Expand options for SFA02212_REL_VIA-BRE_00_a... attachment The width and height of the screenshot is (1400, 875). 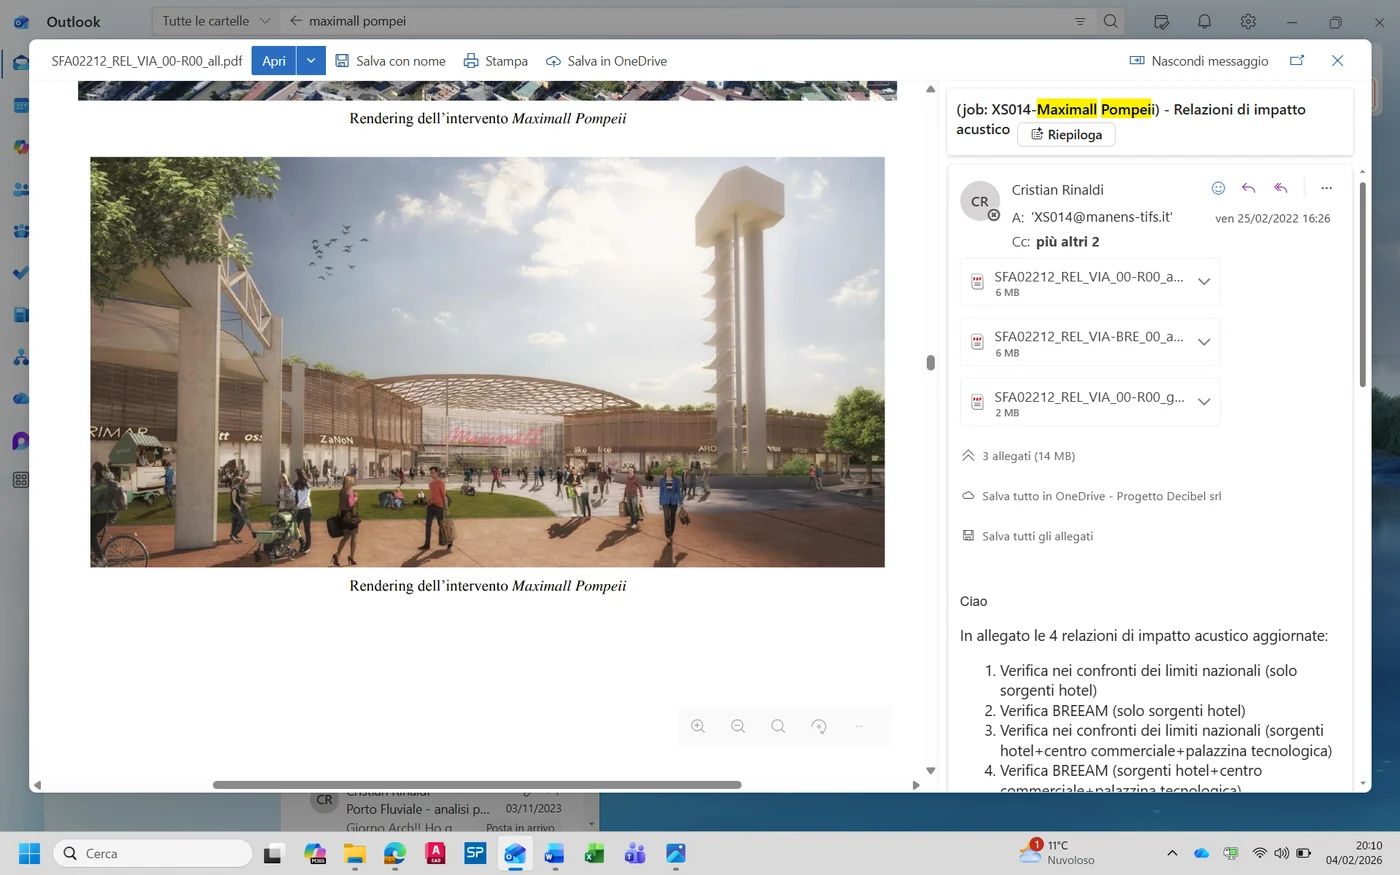[x=1204, y=342]
